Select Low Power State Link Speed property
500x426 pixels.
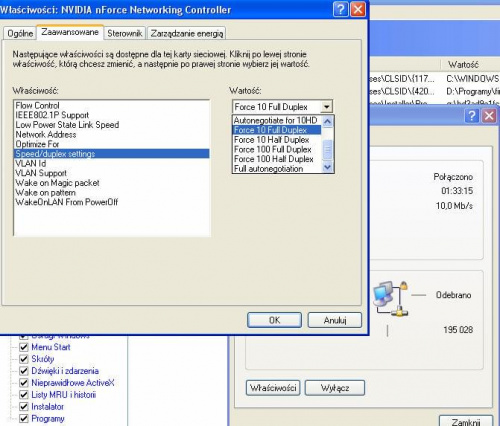[112, 125]
